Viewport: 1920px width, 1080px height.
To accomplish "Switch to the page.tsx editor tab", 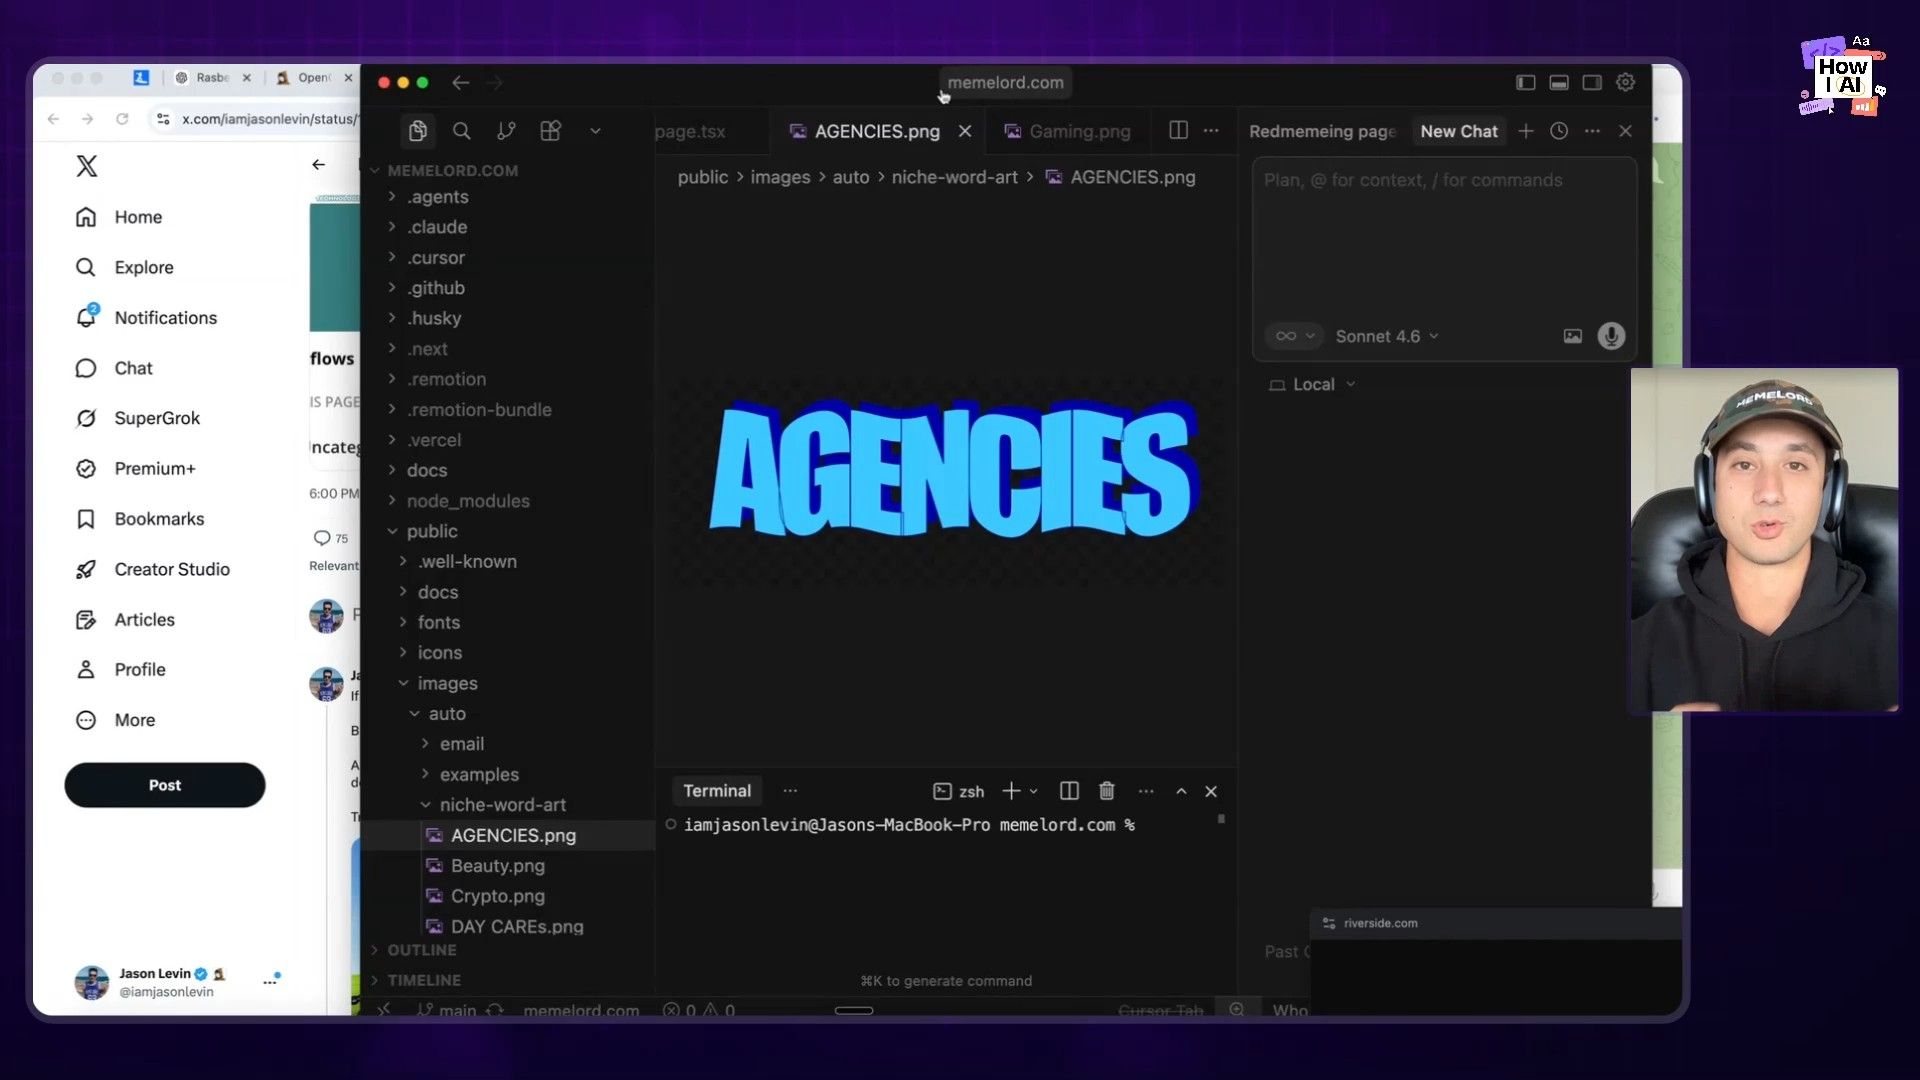I will [x=690, y=131].
